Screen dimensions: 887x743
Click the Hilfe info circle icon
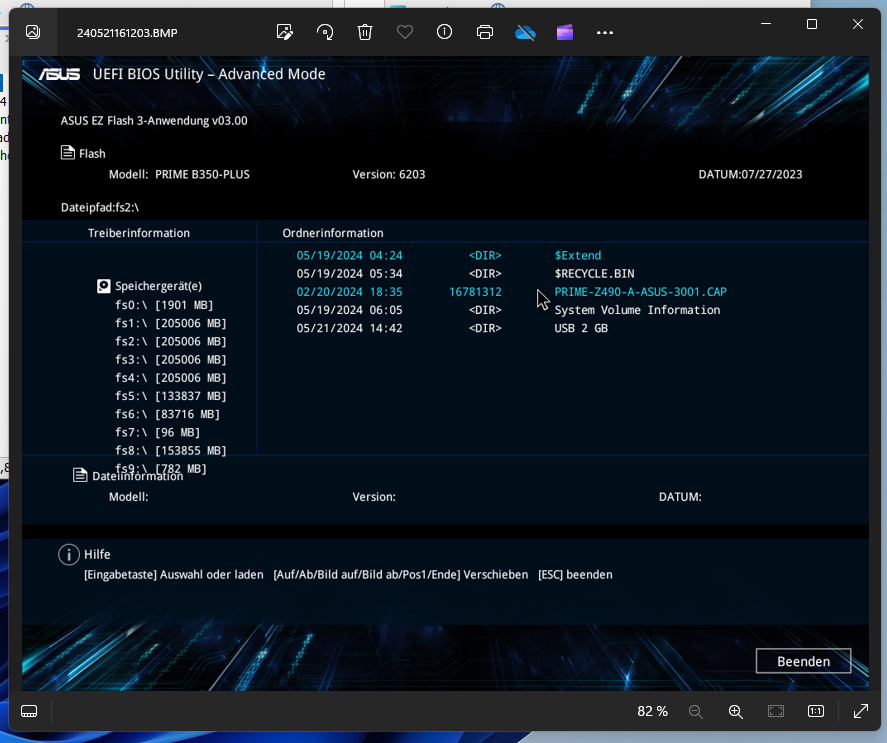point(69,555)
